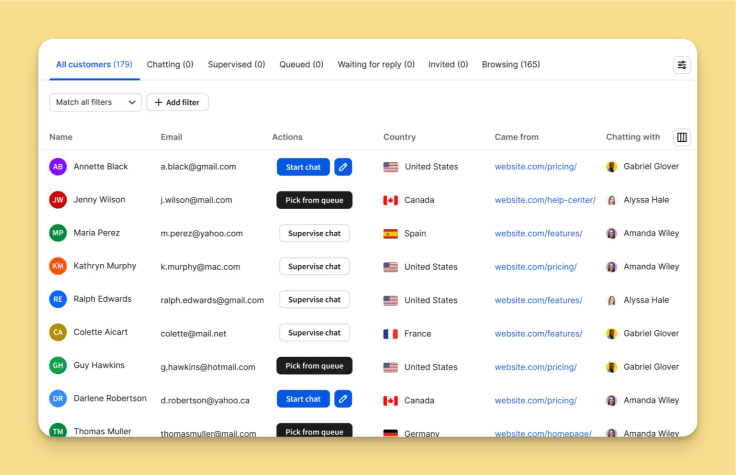Open Jenny Wilson's website.com/help-center/ link
Viewport: 736px width, 475px height.
point(544,200)
